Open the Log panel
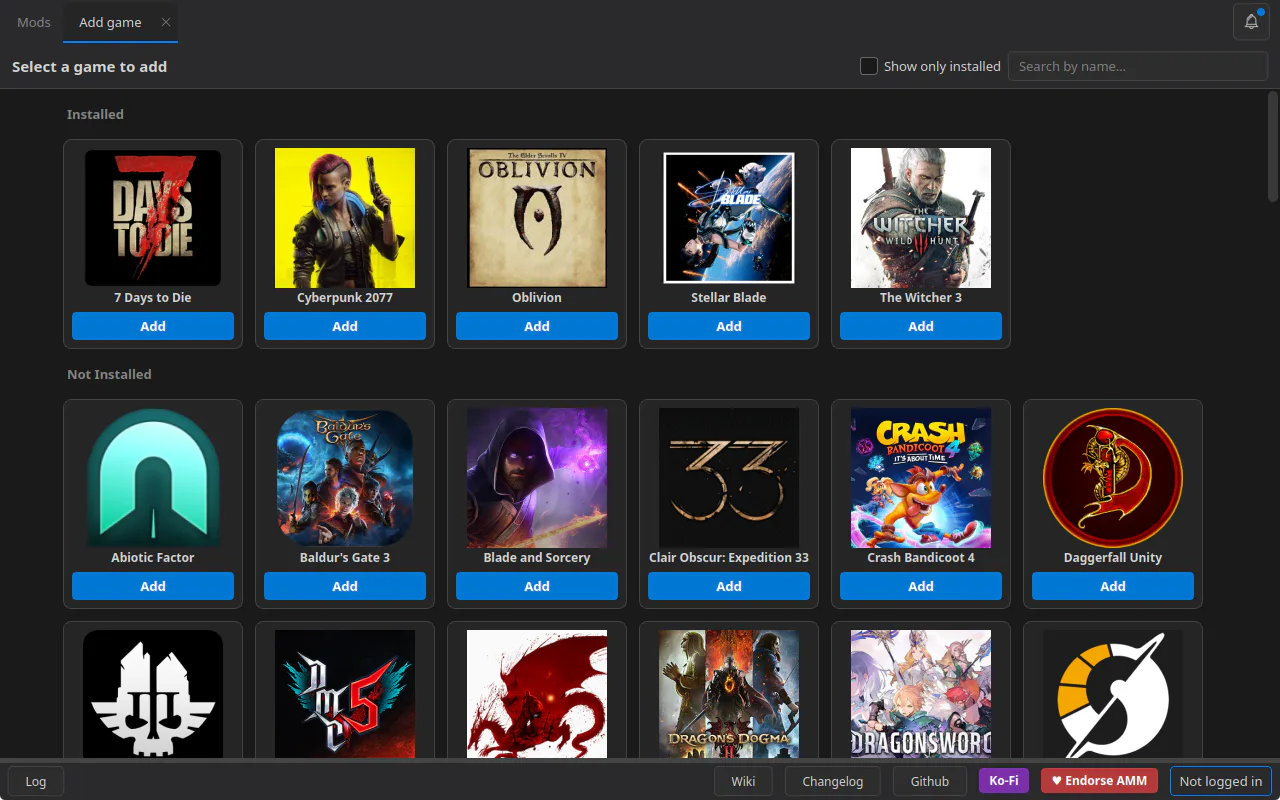This screenshot has height=800, width=1280. point(36,781)
